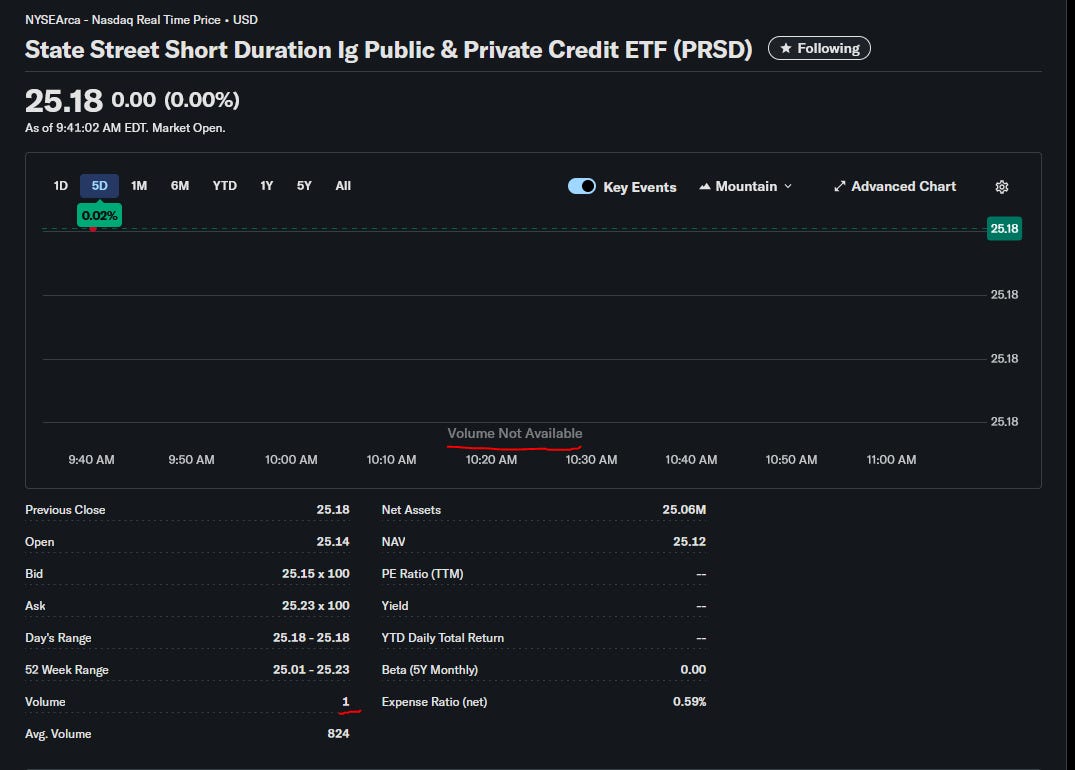1075x770 pixels.
Task: Click the 0.02% change badge
Action: click(99, 215)
